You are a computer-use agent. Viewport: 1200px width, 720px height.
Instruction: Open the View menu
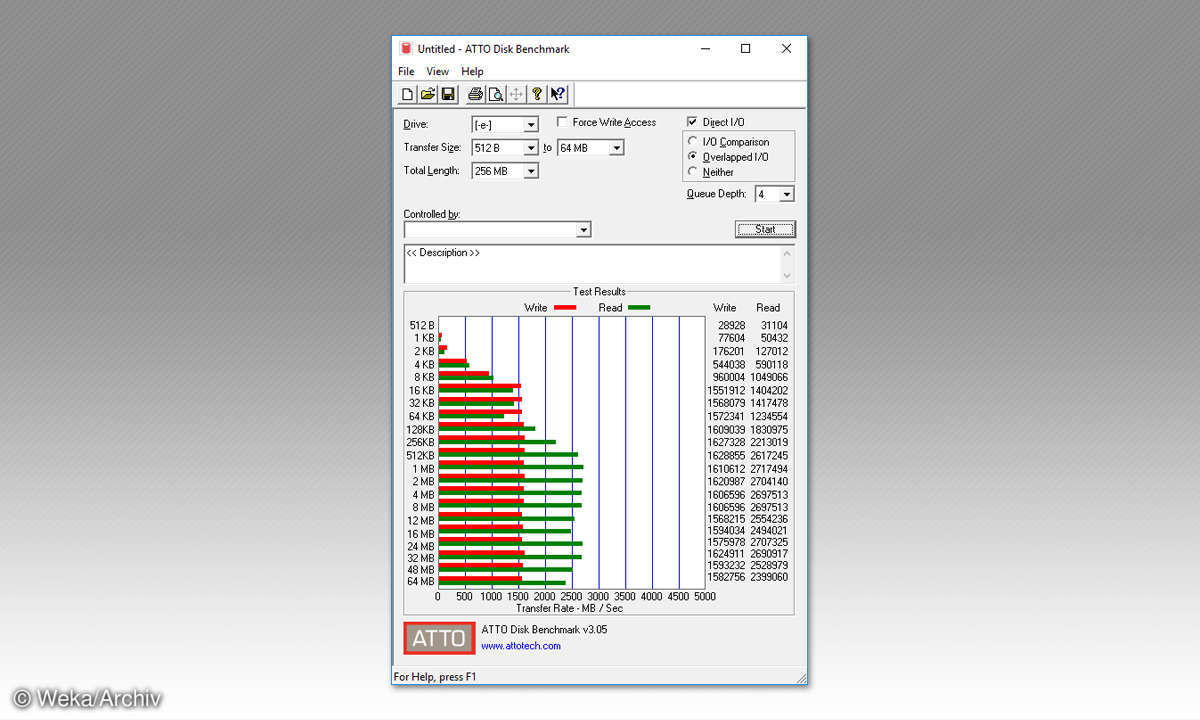coord(437,72)
